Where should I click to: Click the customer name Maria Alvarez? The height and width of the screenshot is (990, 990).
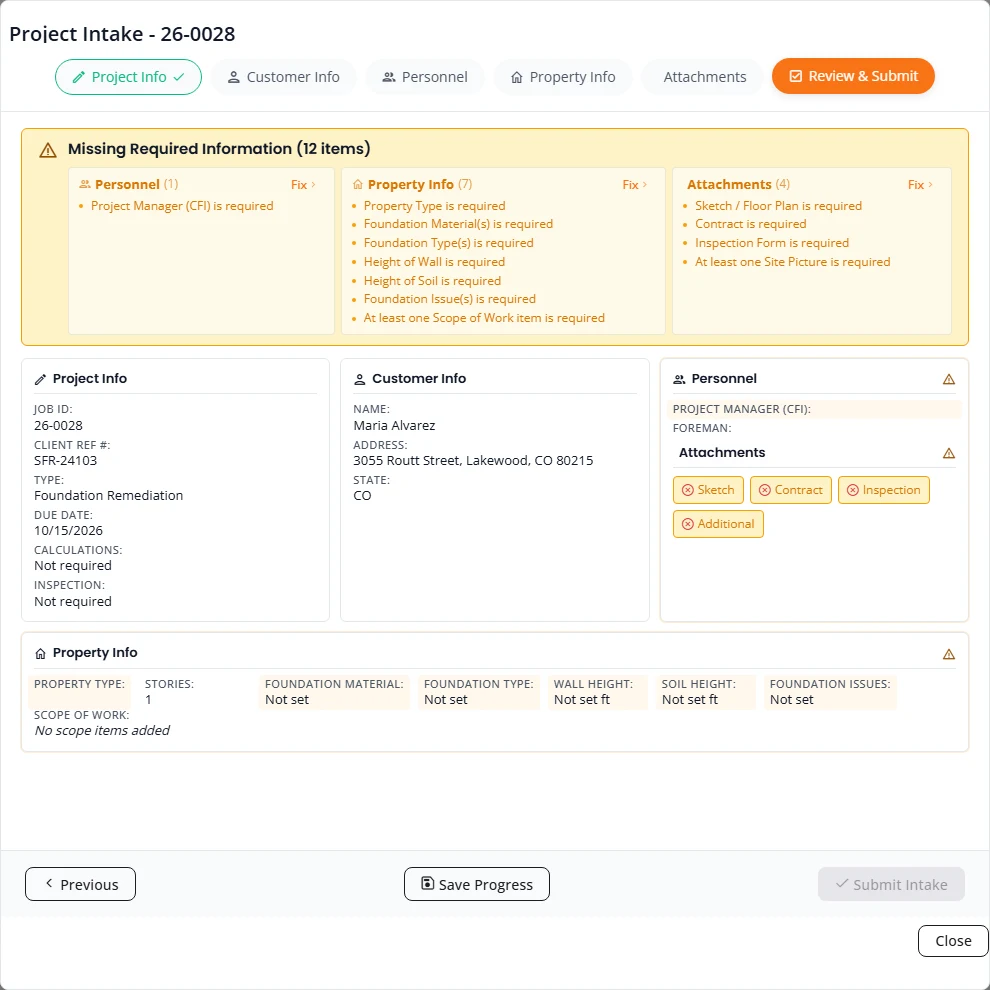click(x=394, y=426)
